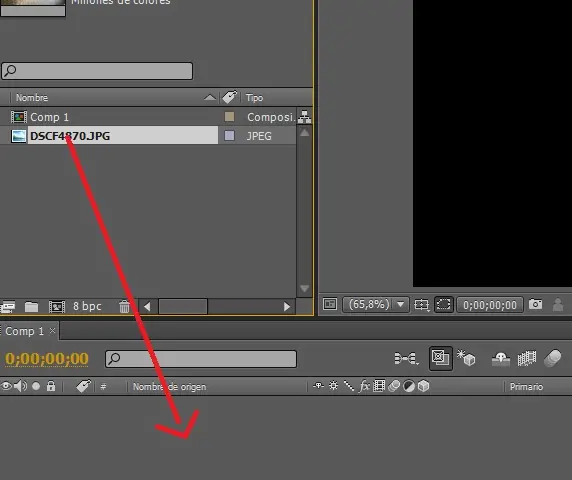Click left arrow of Project panel scrollbar
Viewport: 572px width, 480px height.
tap(147, 307)
